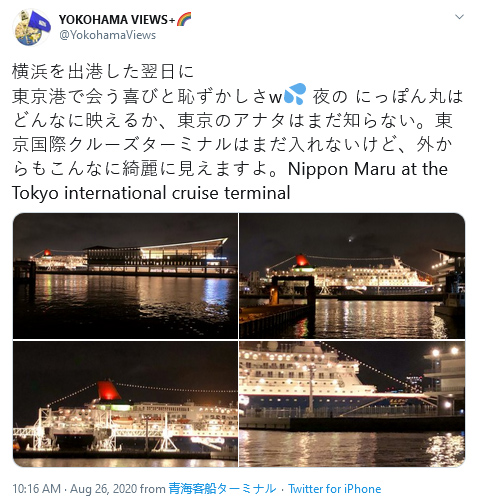Click the line beginning 京国際クルーズターミナル
Viewport: 478px width, 504px height.
coord(232,145)
